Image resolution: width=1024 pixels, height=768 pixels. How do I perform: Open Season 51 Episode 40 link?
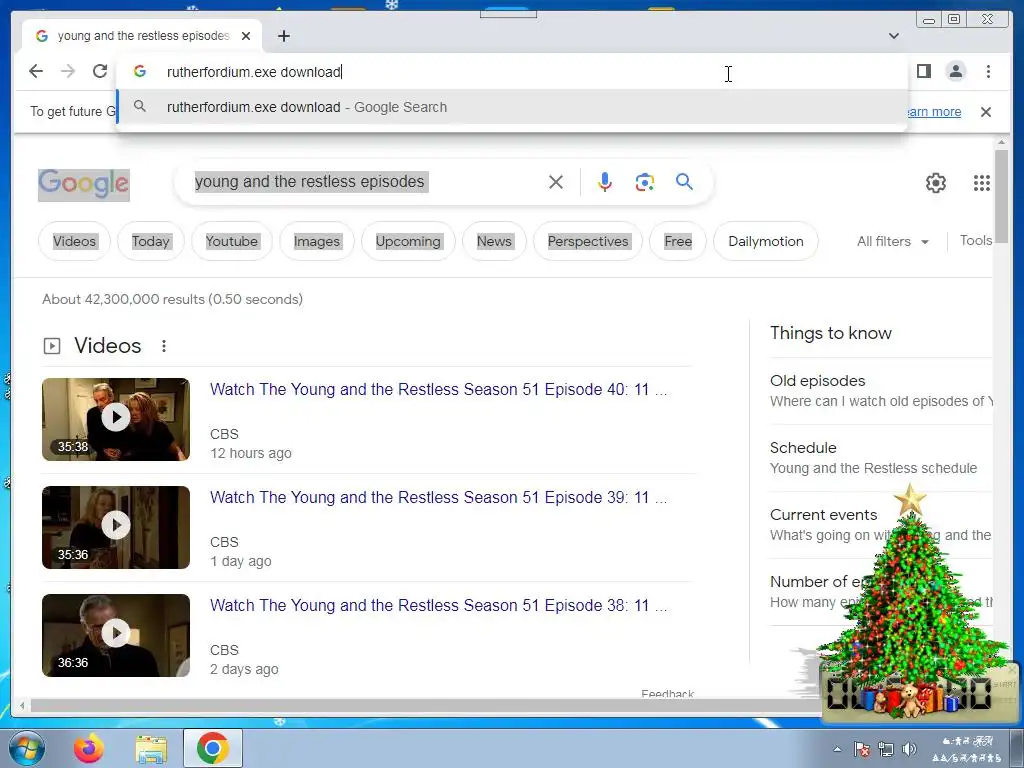pos(438,389)
